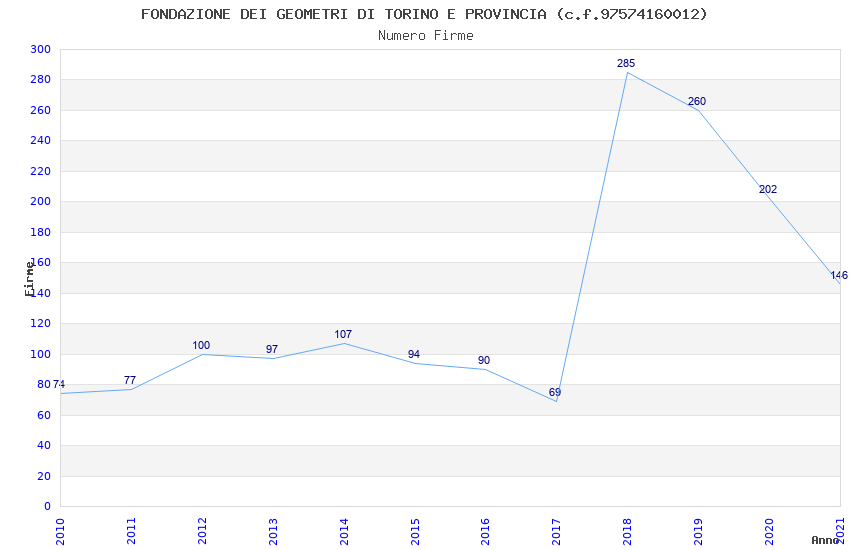
Task: Click the data label 107 for 2014
Action: tap(343, 334)
